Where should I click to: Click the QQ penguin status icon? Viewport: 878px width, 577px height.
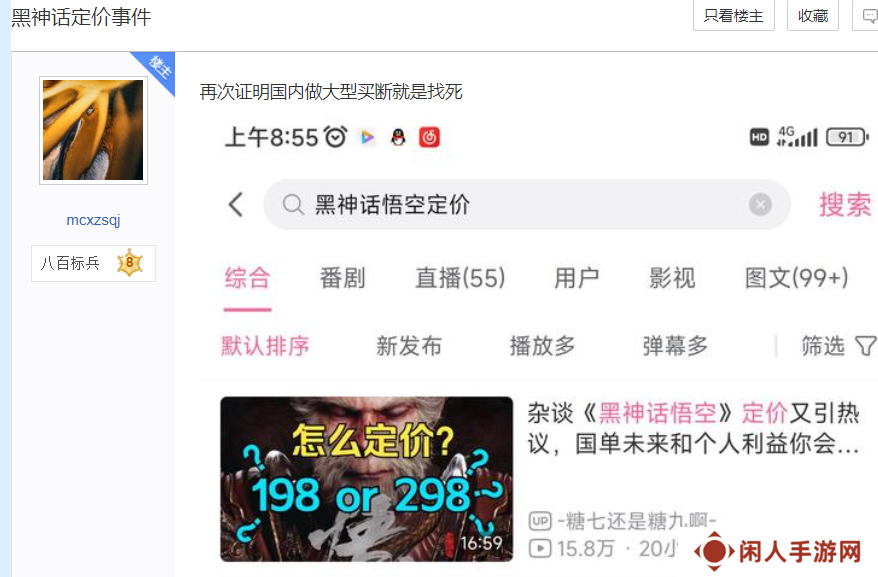tap(398, 137)
